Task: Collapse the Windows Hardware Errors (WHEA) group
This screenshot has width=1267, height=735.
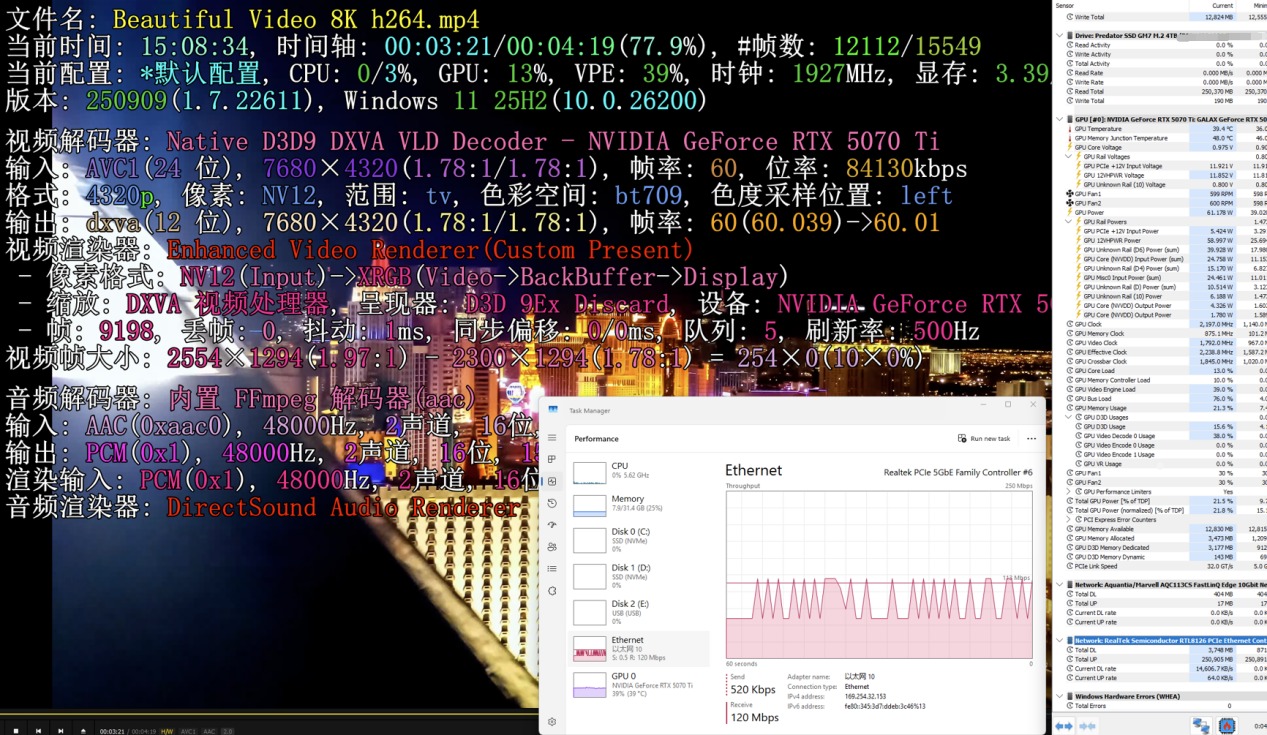Action: (x=1060, y=696)
